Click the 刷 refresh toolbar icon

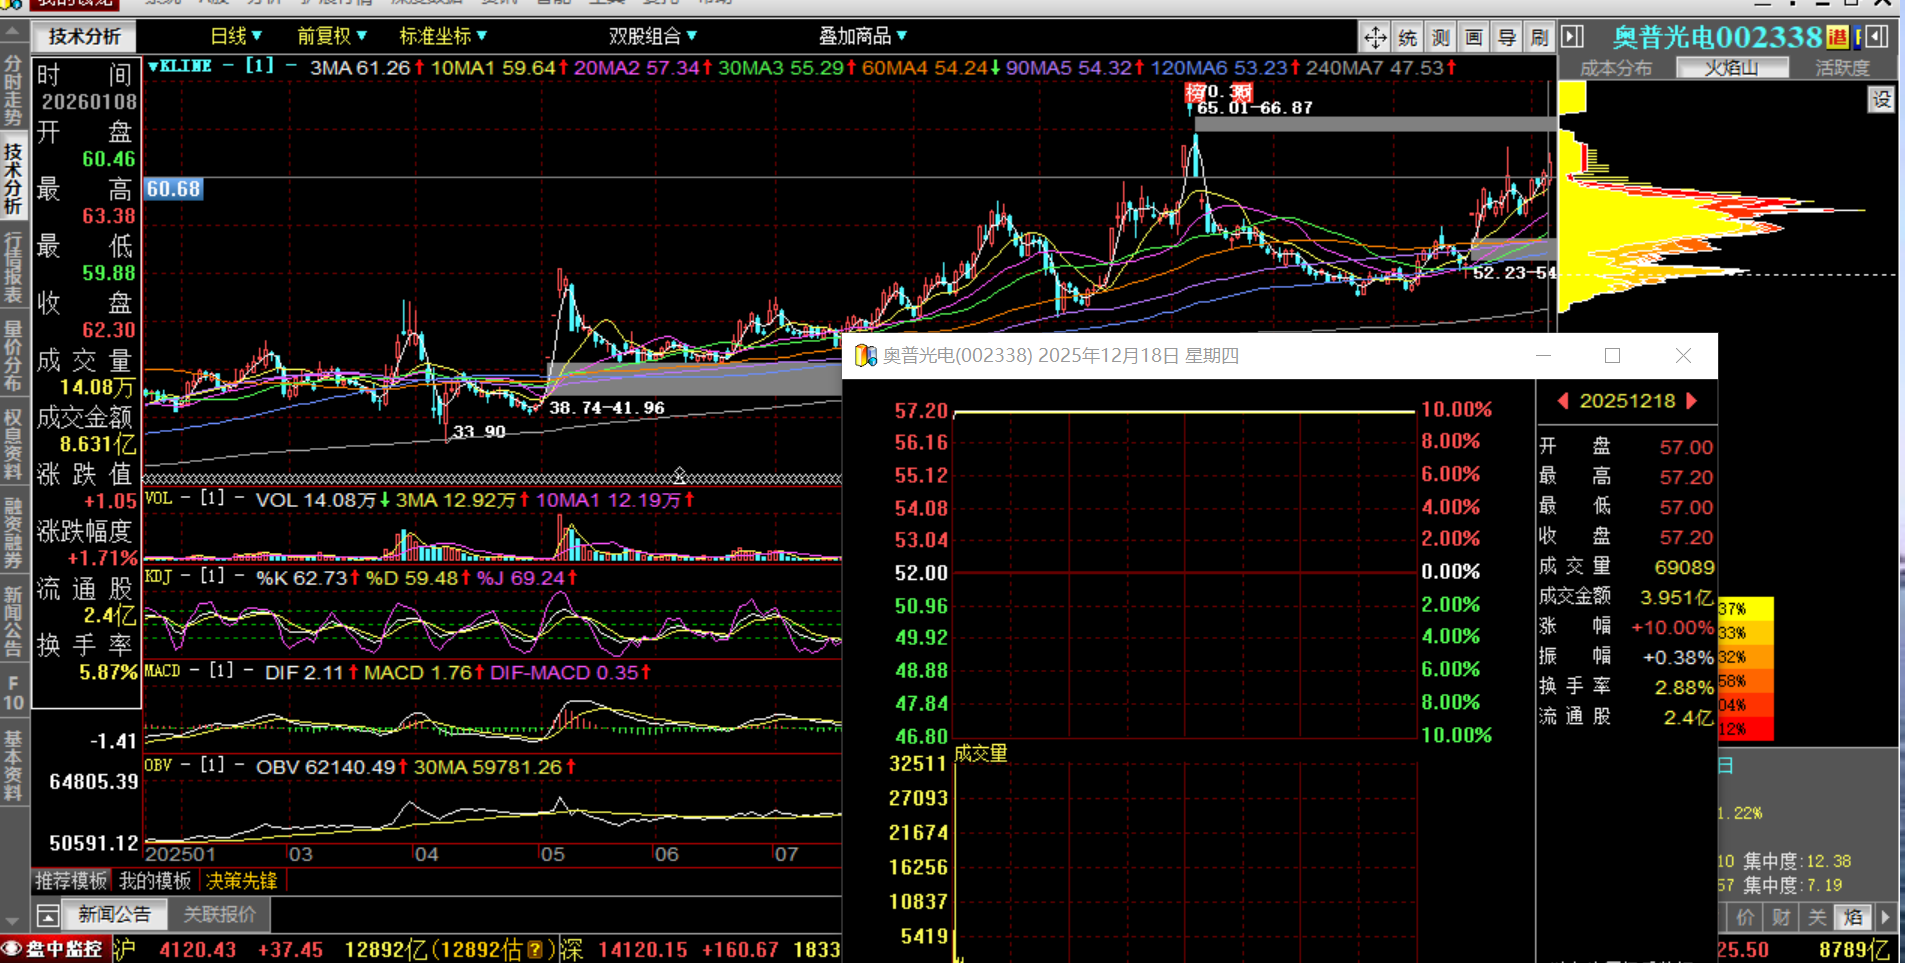(x=1539, y=38)
